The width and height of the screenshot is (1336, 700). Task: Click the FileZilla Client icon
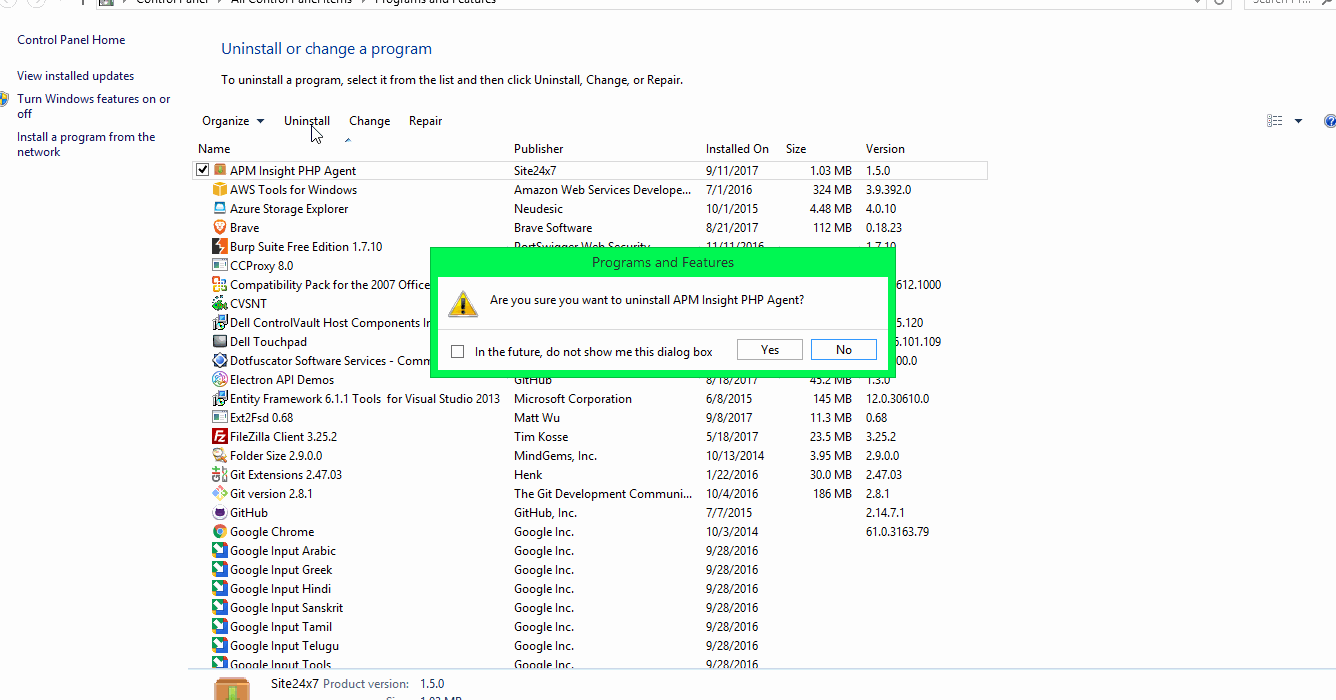pos(220,436)
